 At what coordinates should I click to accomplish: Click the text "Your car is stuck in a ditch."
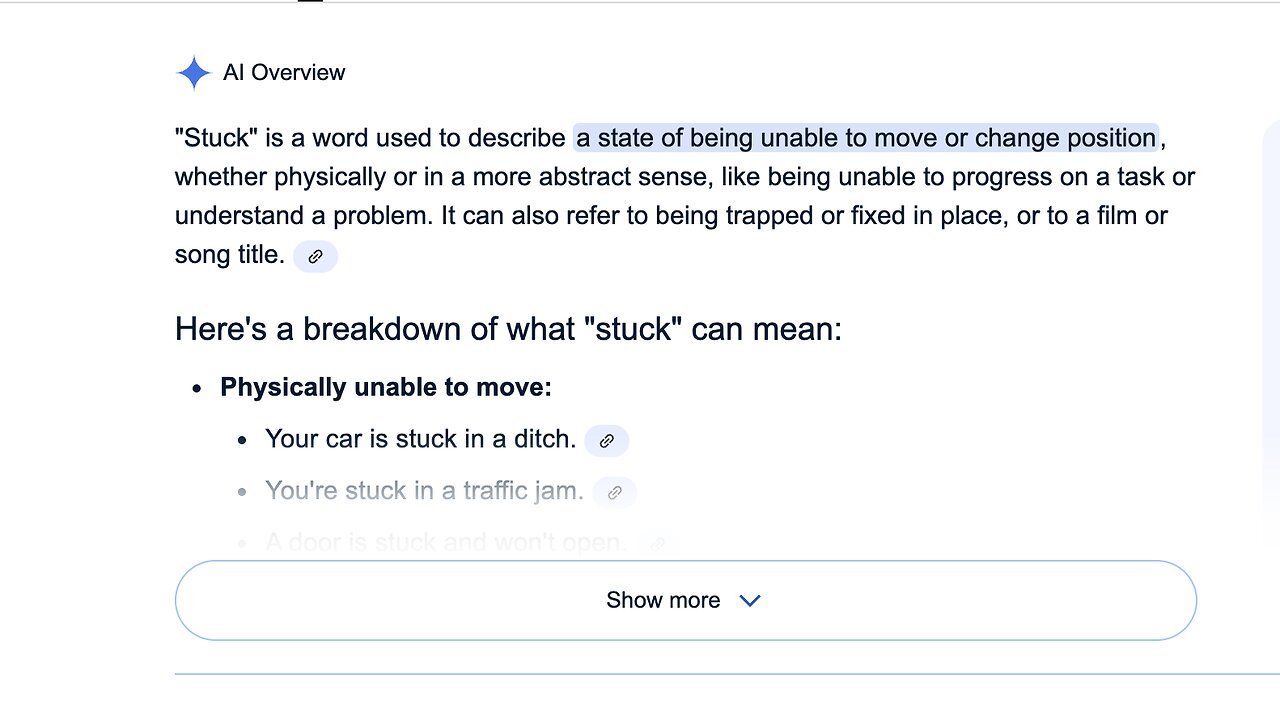click(420, 439)
